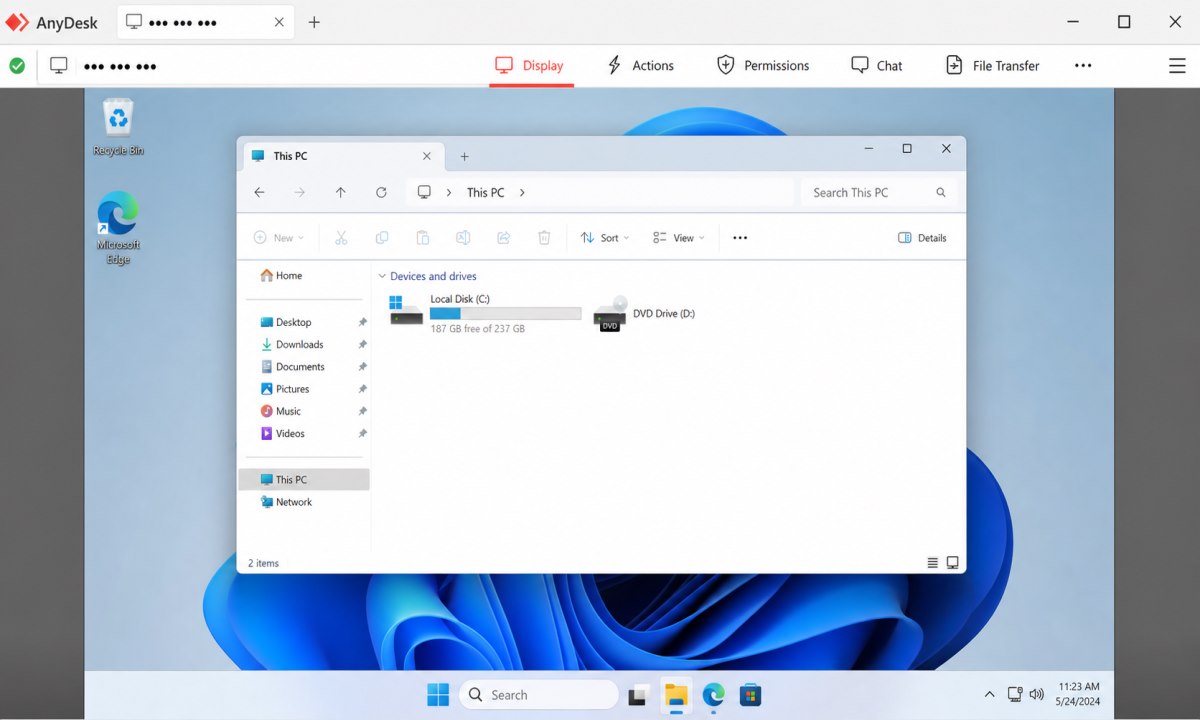
Task: Switch to large thumbnails view in status bar
Action: [x=953, y=563]
